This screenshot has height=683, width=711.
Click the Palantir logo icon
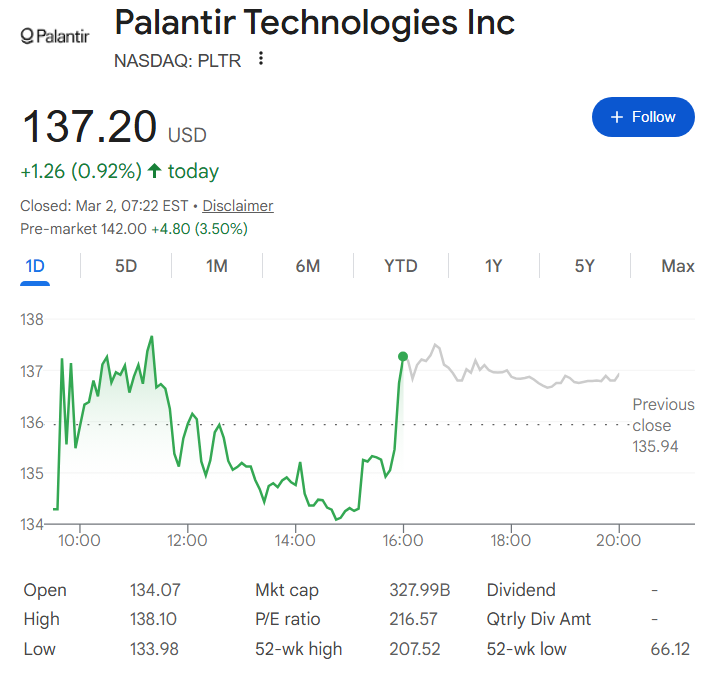point(55,36)
